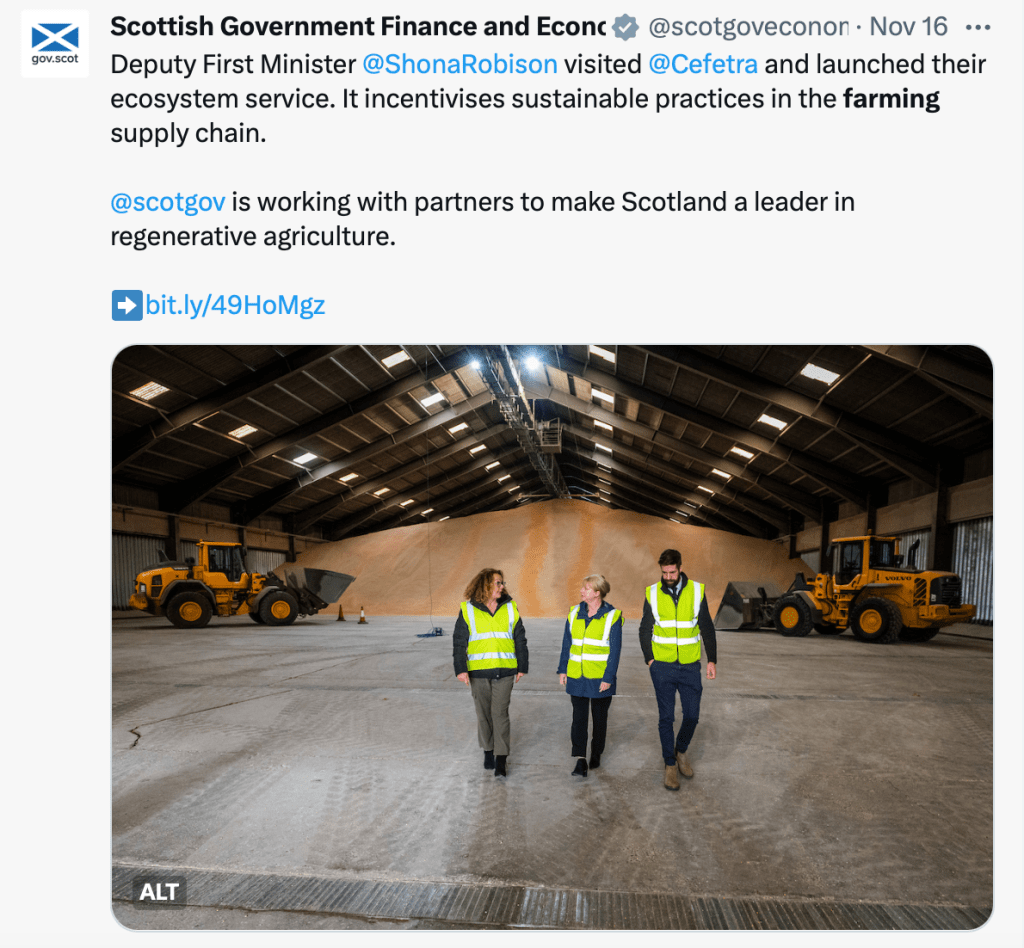
Task: Open the @Cefetra mention
Action: pyautogui.click(x=703, y=64)
